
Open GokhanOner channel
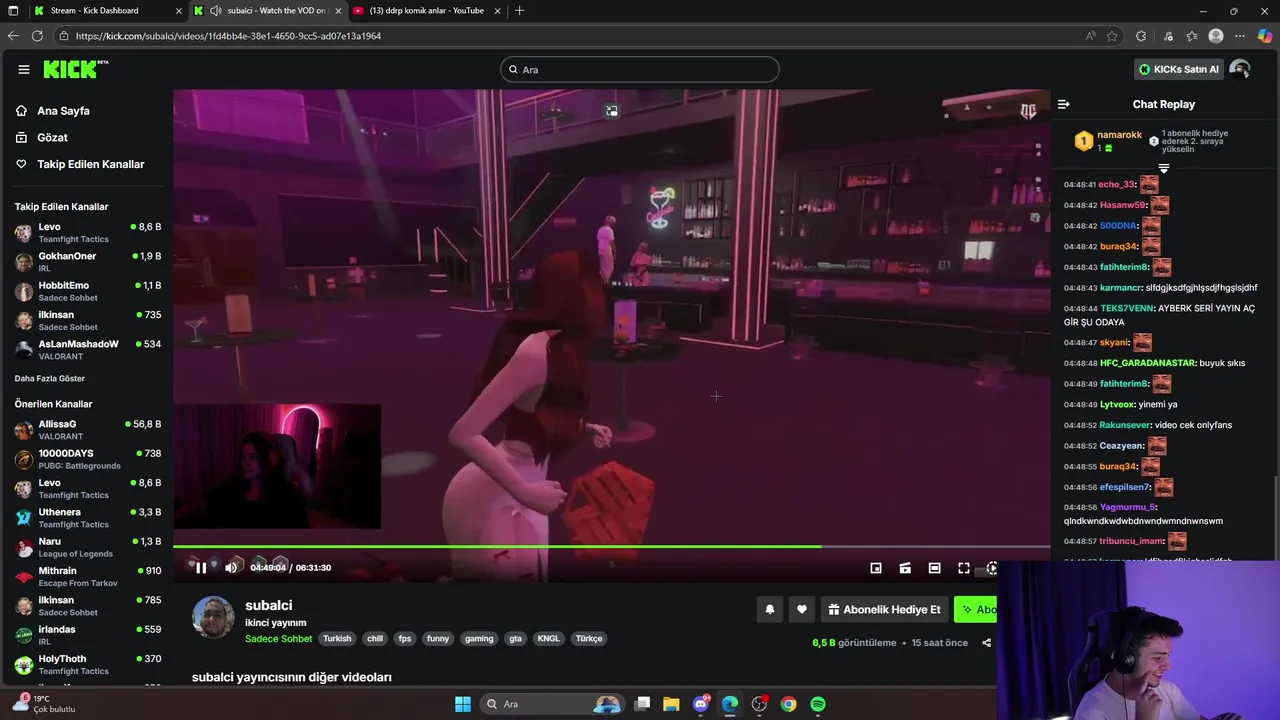(x=87, y=262)
